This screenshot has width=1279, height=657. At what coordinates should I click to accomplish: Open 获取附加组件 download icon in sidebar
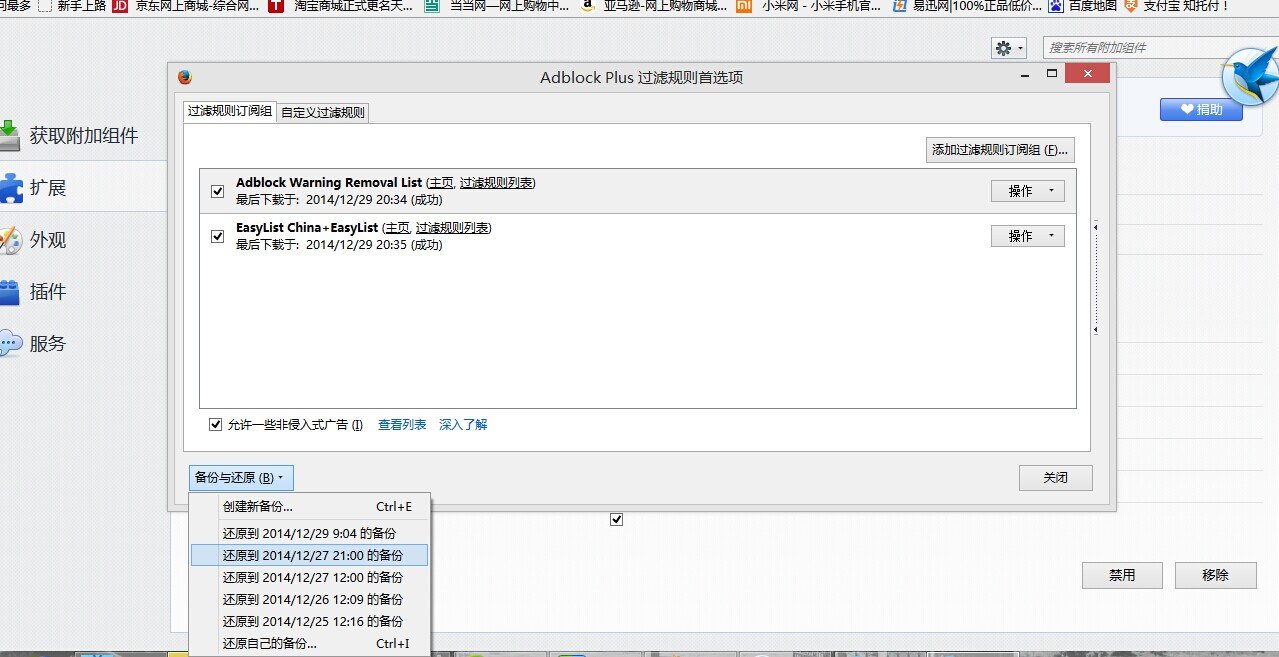coord(10,135)
